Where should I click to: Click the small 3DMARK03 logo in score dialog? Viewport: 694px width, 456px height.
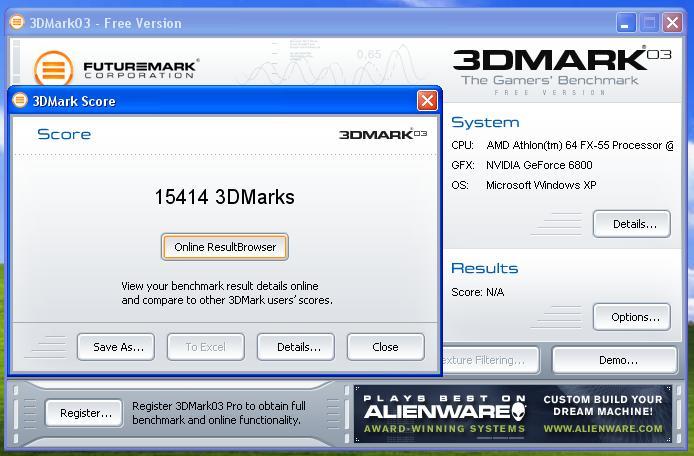coord(383,134)
